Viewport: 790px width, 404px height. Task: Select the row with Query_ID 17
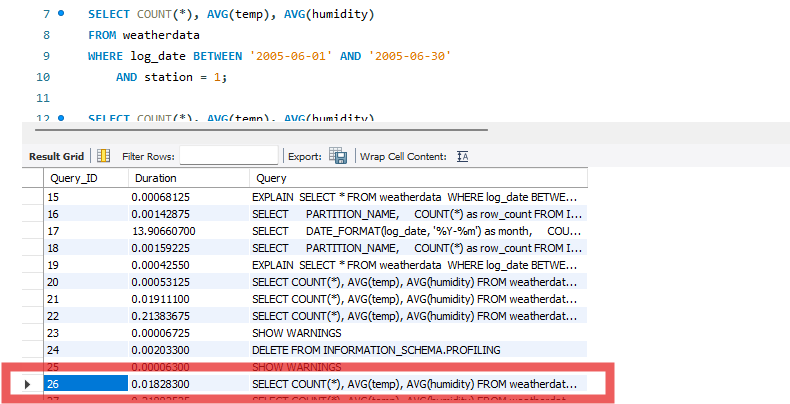point(84,231)
